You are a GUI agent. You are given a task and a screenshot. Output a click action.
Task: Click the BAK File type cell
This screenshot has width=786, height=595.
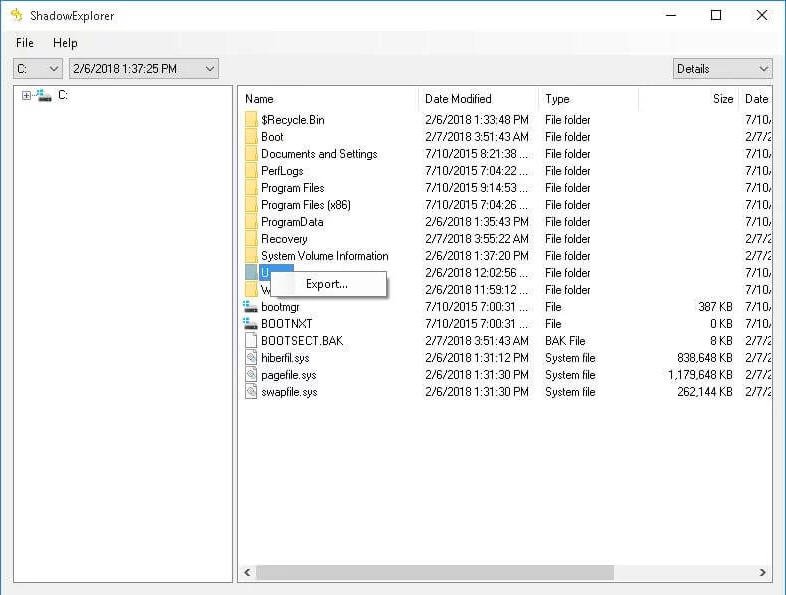[x=565, y=341]
